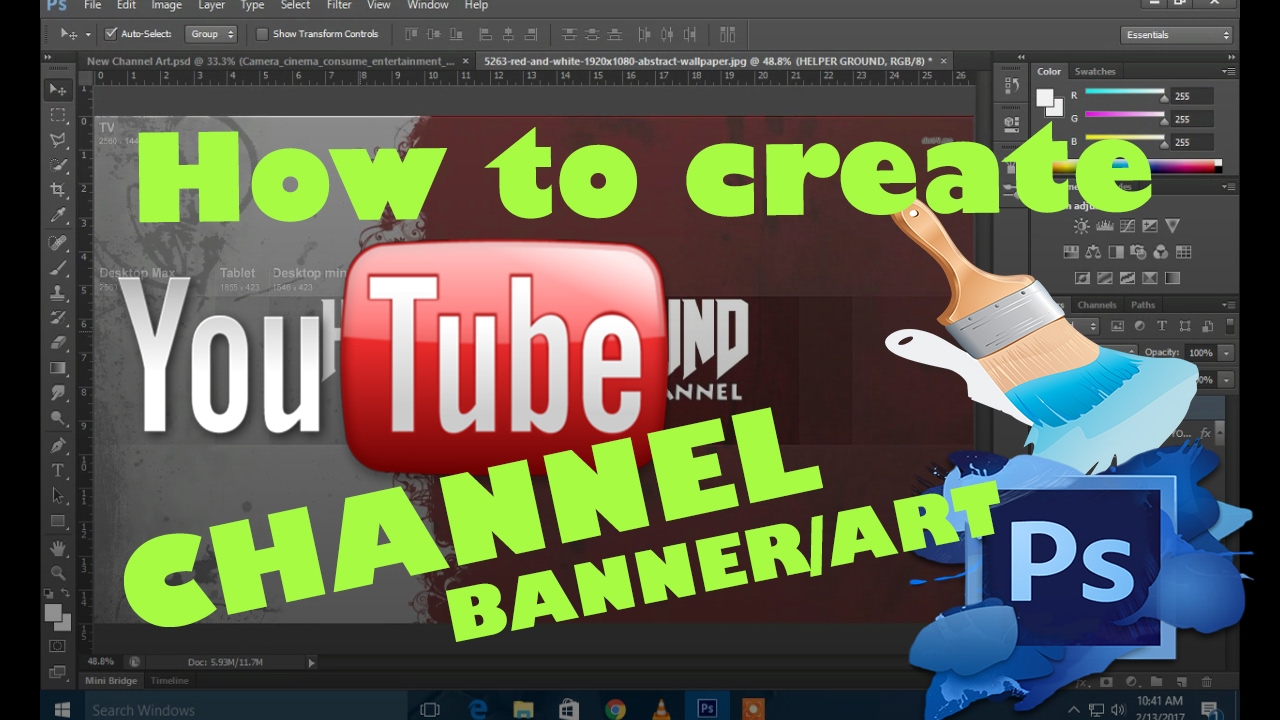Select the Eyedropper tool
This screenshot has height=720, width=1280.
[x=58, y=216]
